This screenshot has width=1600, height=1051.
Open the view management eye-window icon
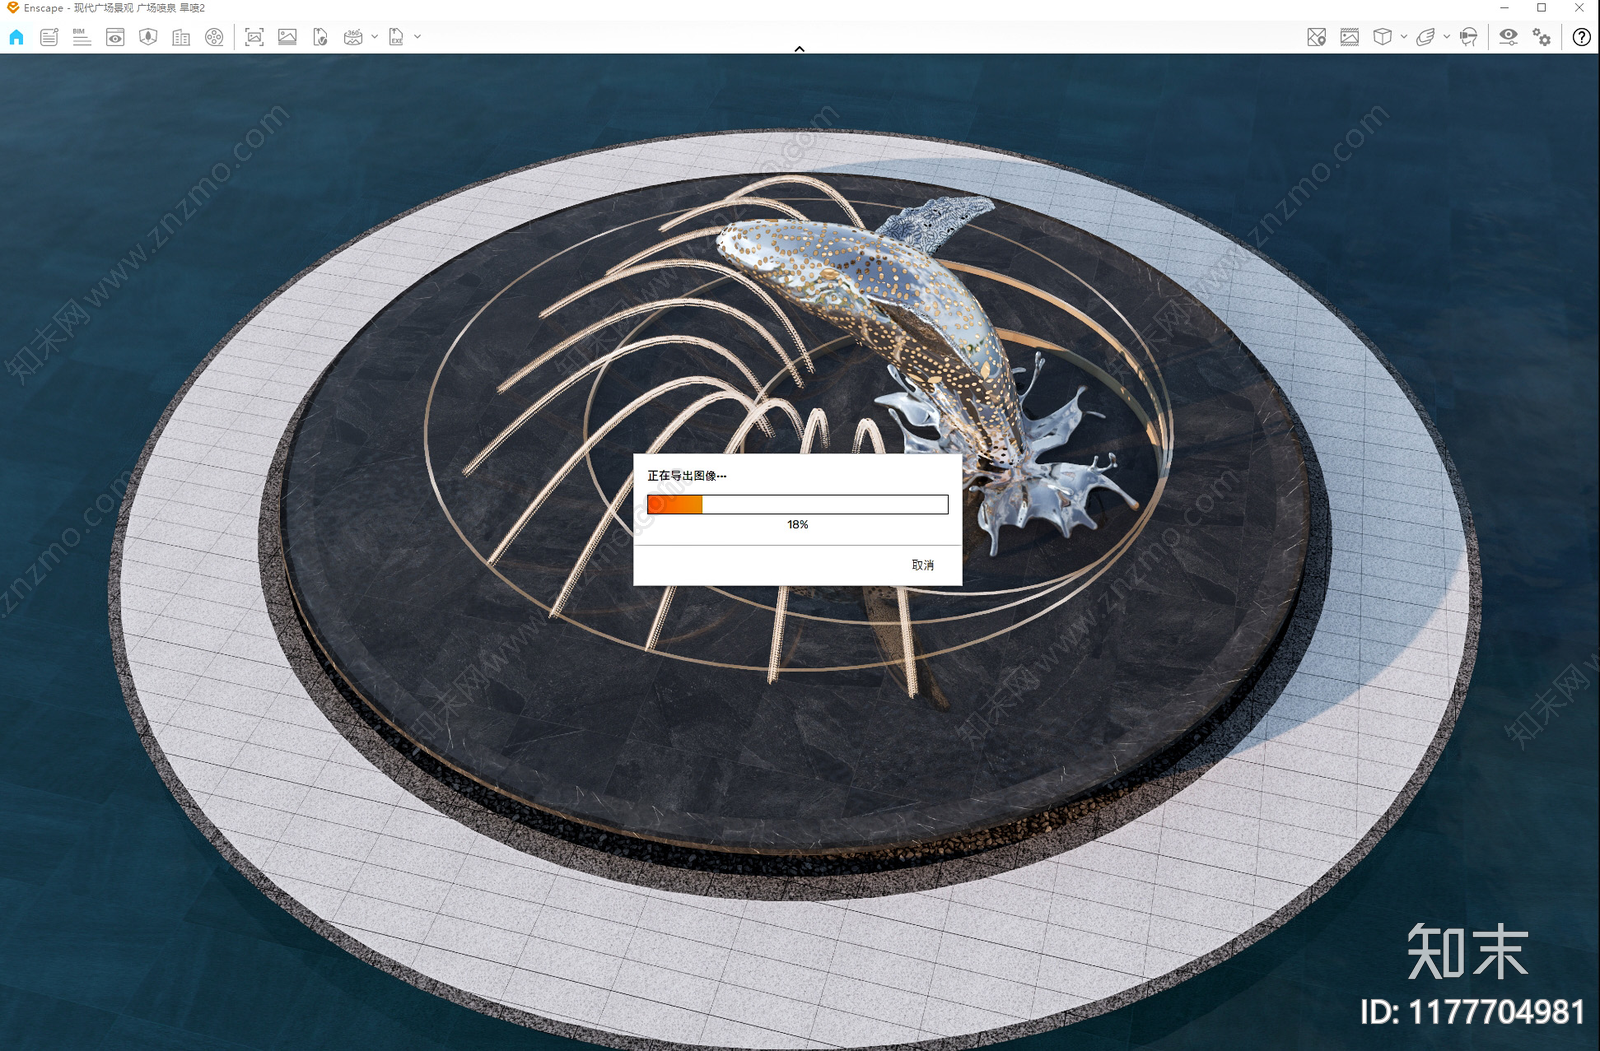(x=115, y=37)
